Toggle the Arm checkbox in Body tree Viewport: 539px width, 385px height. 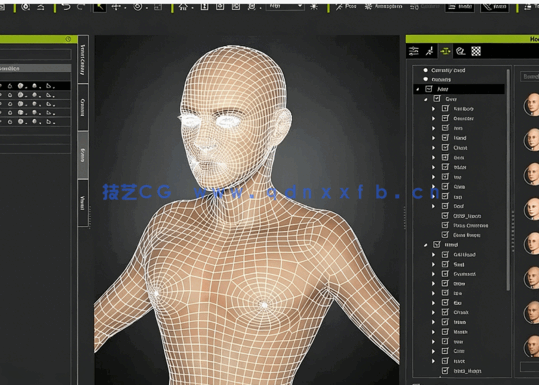point(445,128)
